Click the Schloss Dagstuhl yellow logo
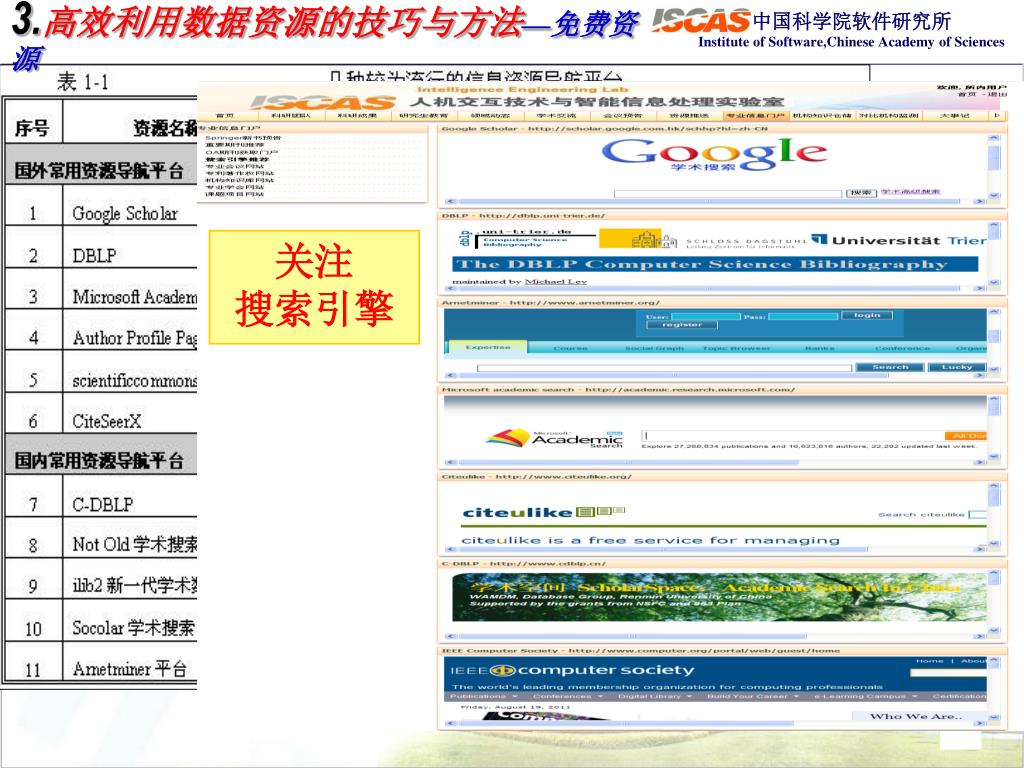The height and width of the screenshot is (768, 1024). tap(637, 239)
